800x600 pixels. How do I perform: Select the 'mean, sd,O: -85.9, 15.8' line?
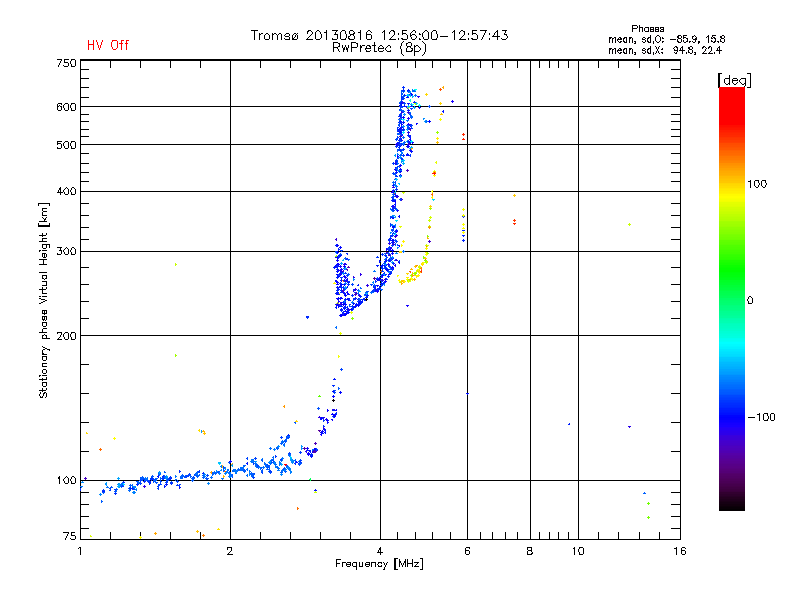click(x=666, y=39)
